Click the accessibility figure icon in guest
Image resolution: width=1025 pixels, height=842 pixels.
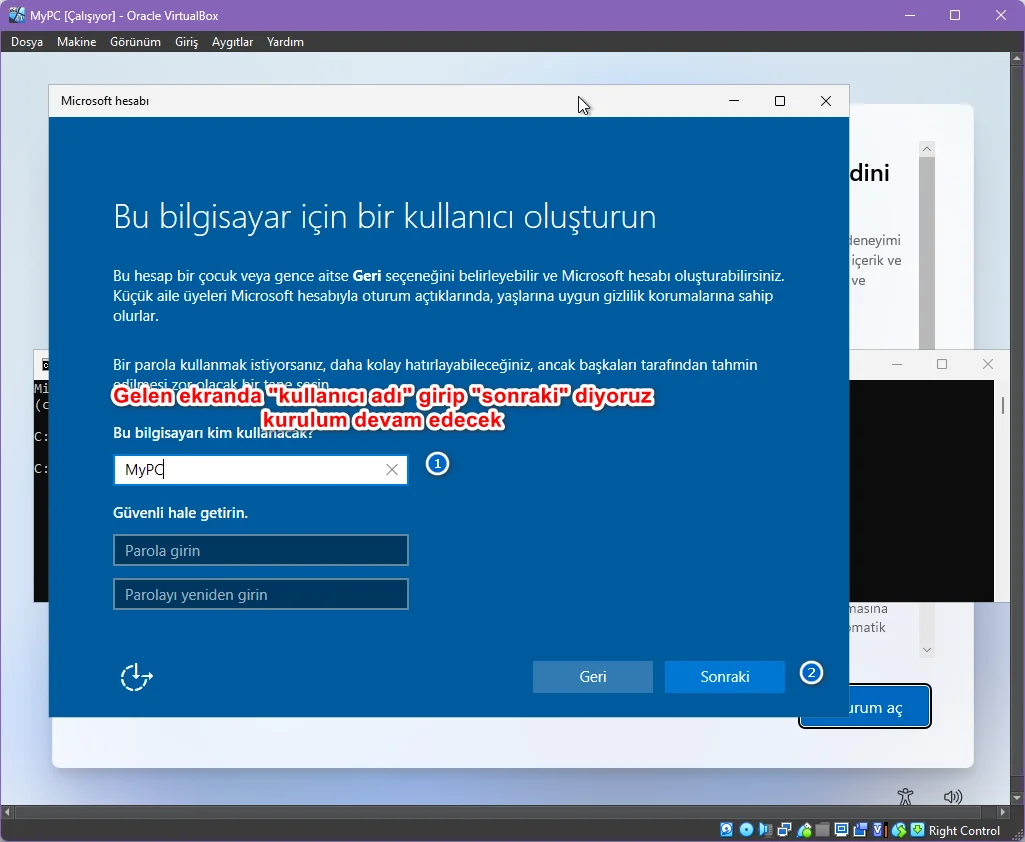[905, 796]
